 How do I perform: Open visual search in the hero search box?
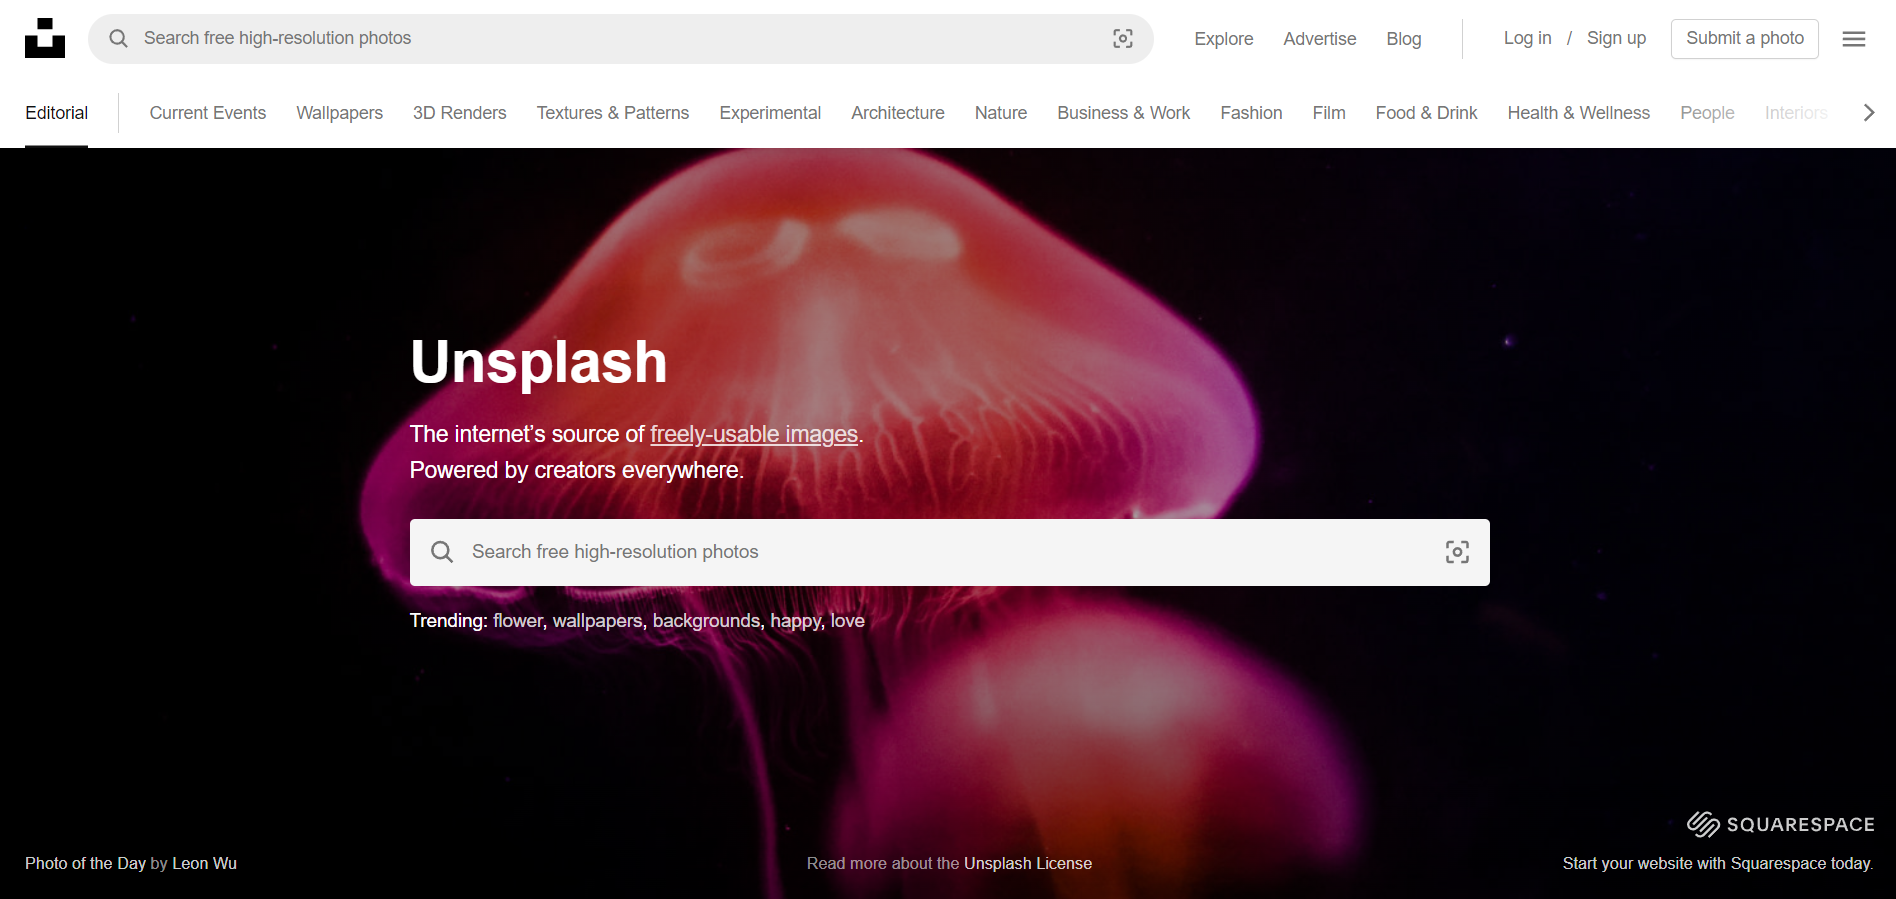(1457, 552)
